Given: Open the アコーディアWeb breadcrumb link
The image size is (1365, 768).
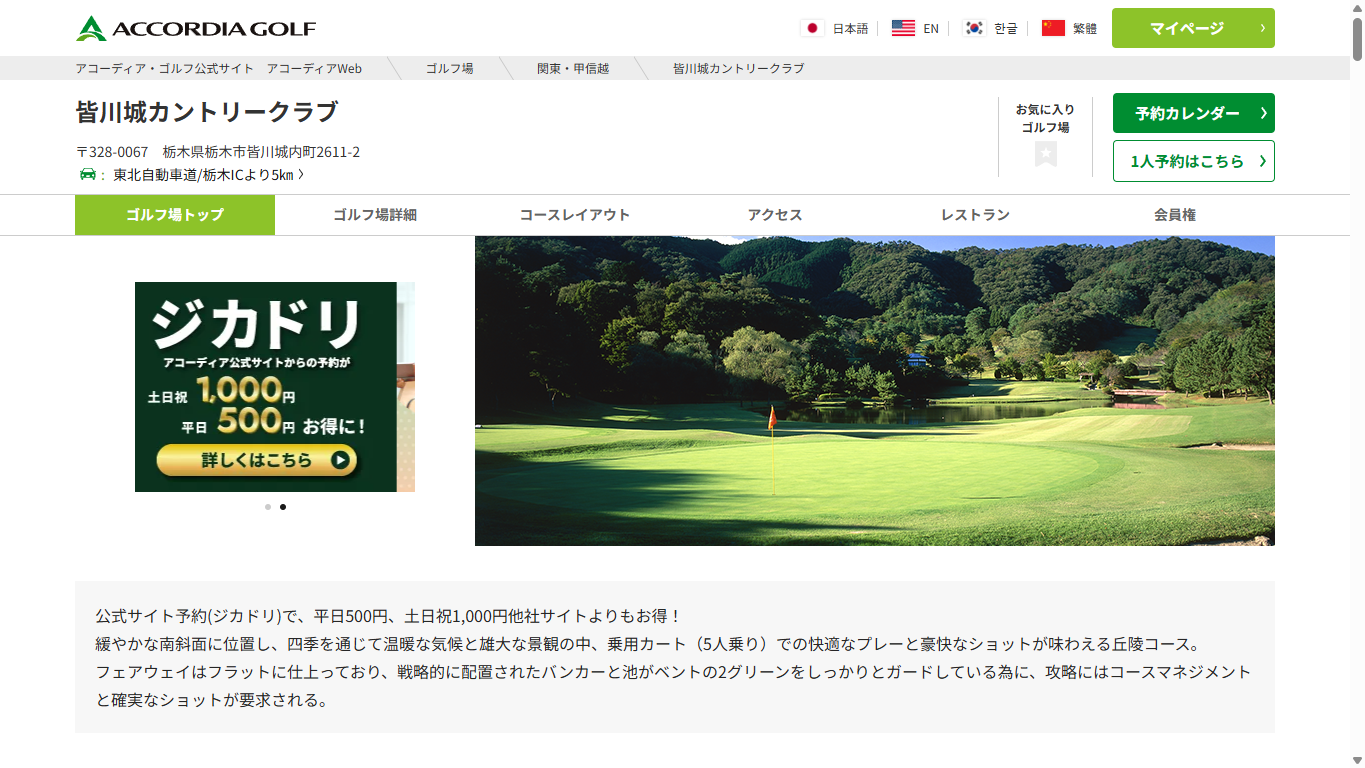Looking at the screenshot, I should [219, 68].
